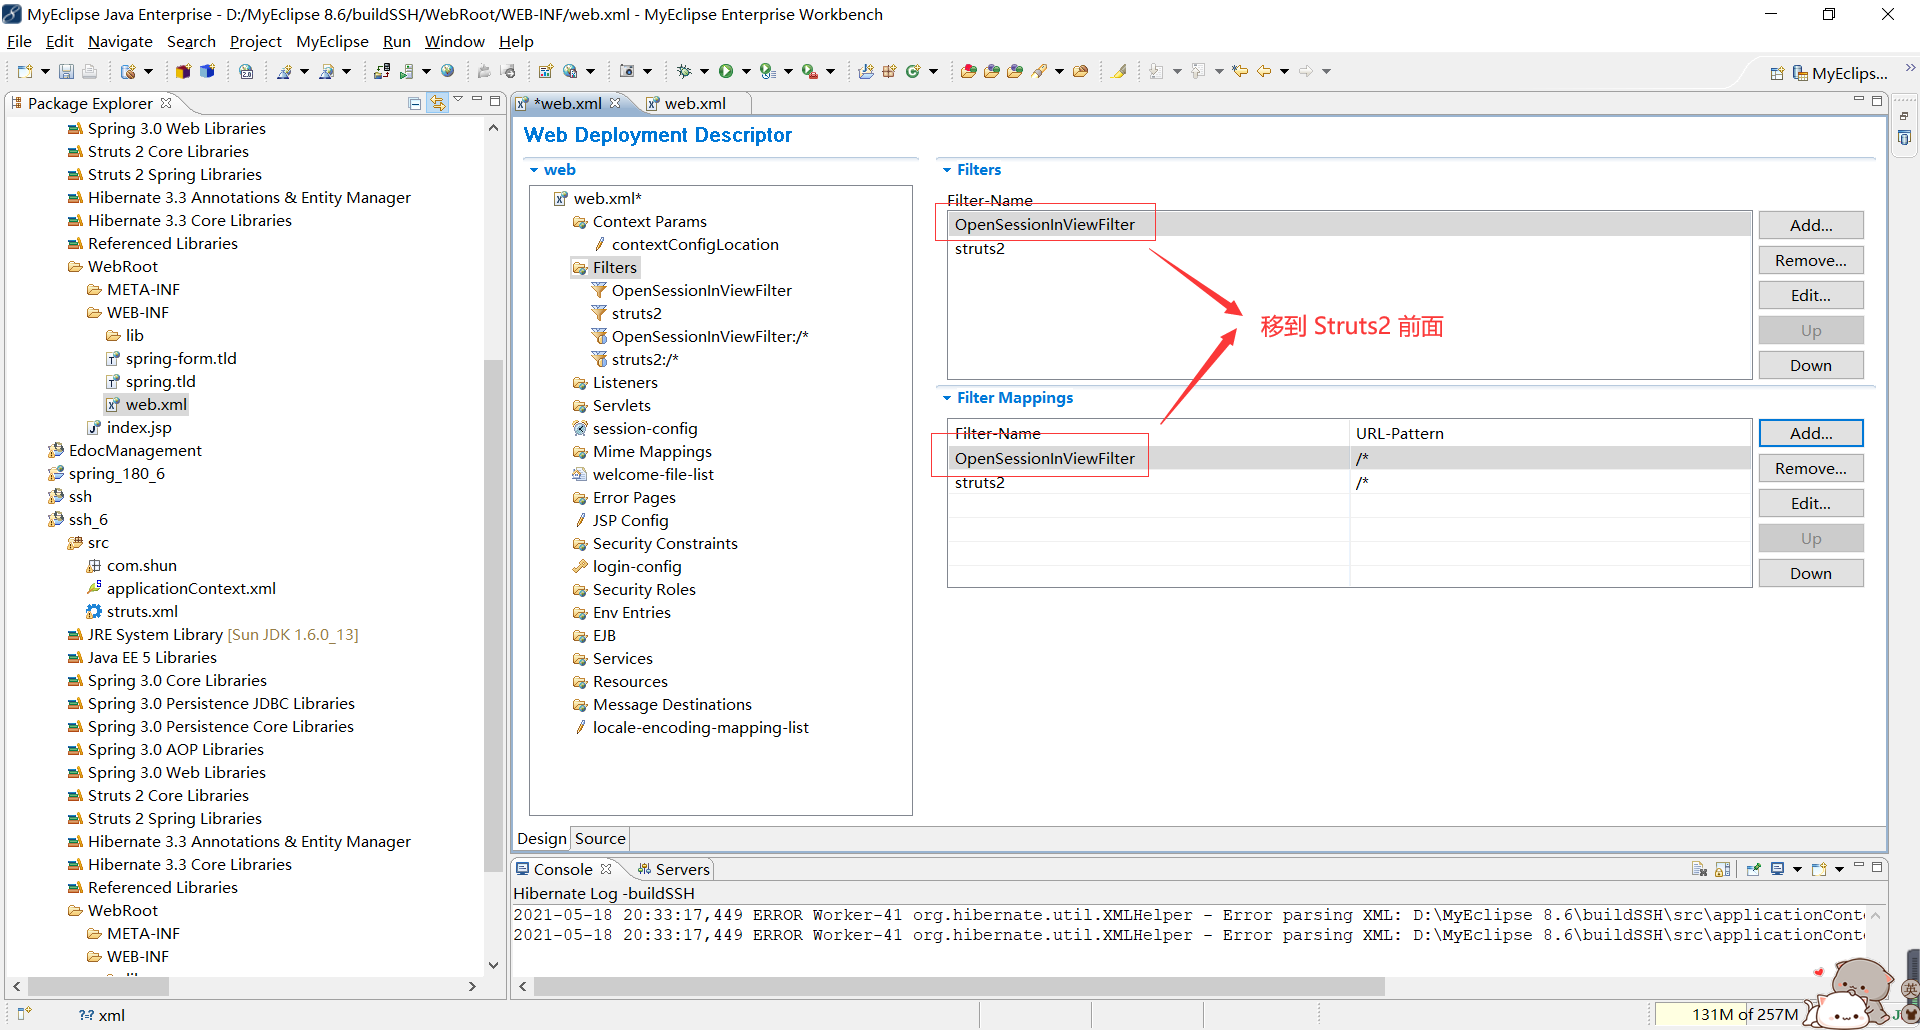Viewport: 1920px width, 1030px height.
Task: Switch to the Source tab
Action: (600, 838)
